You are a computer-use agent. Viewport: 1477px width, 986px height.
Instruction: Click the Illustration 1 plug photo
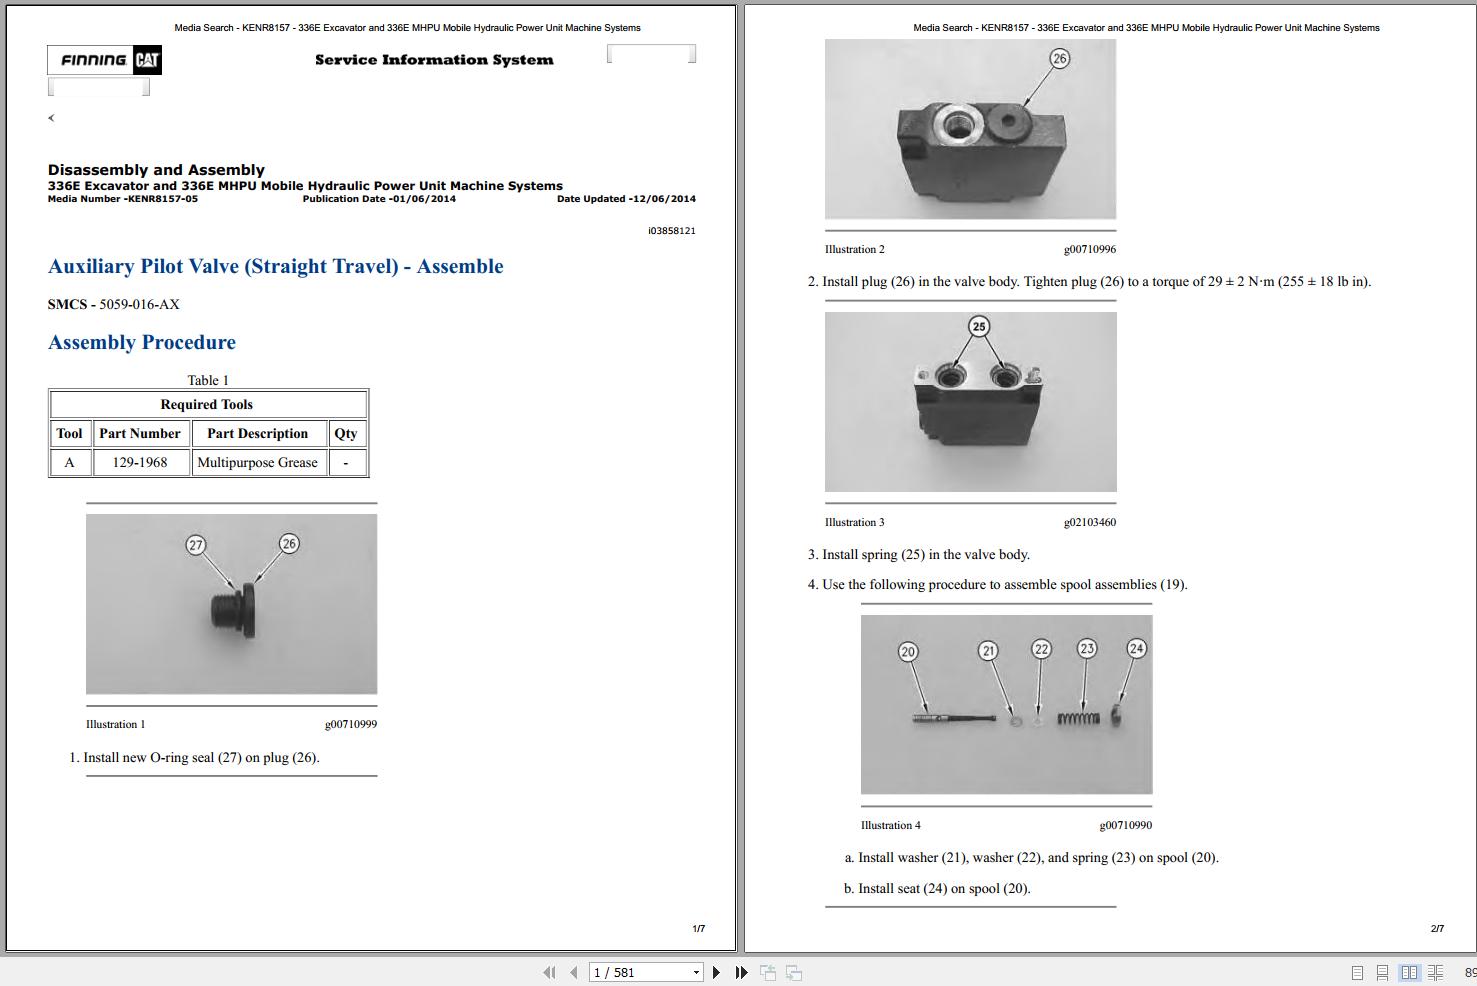pyautogui.click(x=232, y=604)
